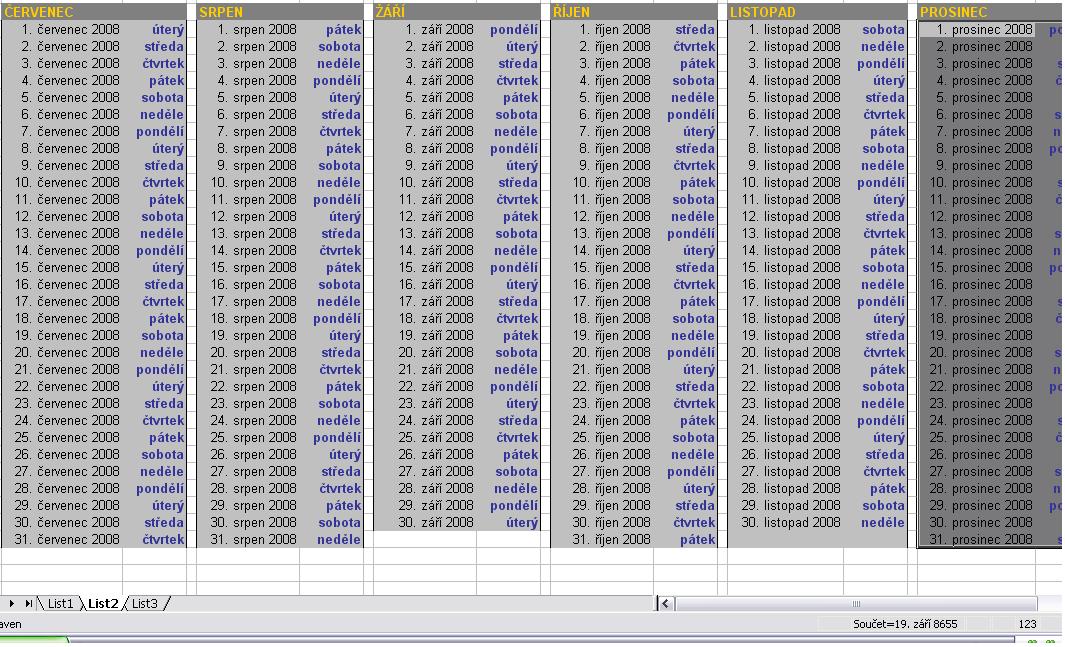This screenshot has height=647, width=1065.
Task: Click the horizontal scrollbar's left arrow
Action: click(665, 604)
